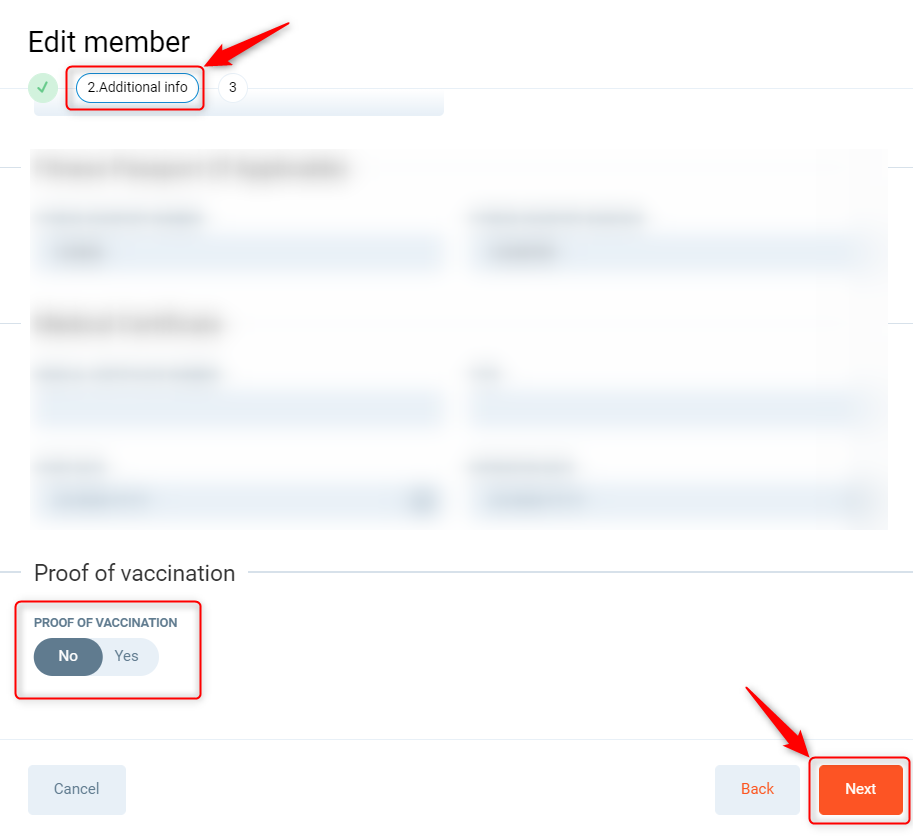Click left blurred input in first section

tap(238, 253)
